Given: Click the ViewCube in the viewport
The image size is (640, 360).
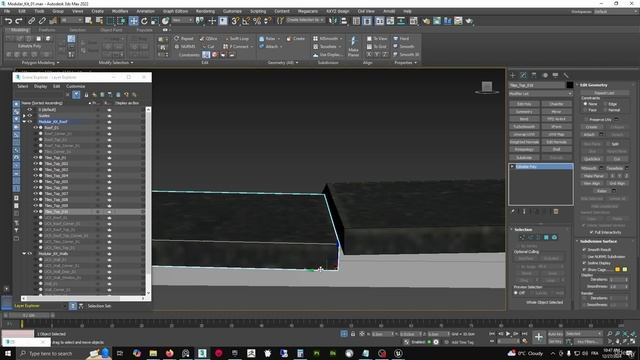Looking at the screenshot, I should point(487,87).
